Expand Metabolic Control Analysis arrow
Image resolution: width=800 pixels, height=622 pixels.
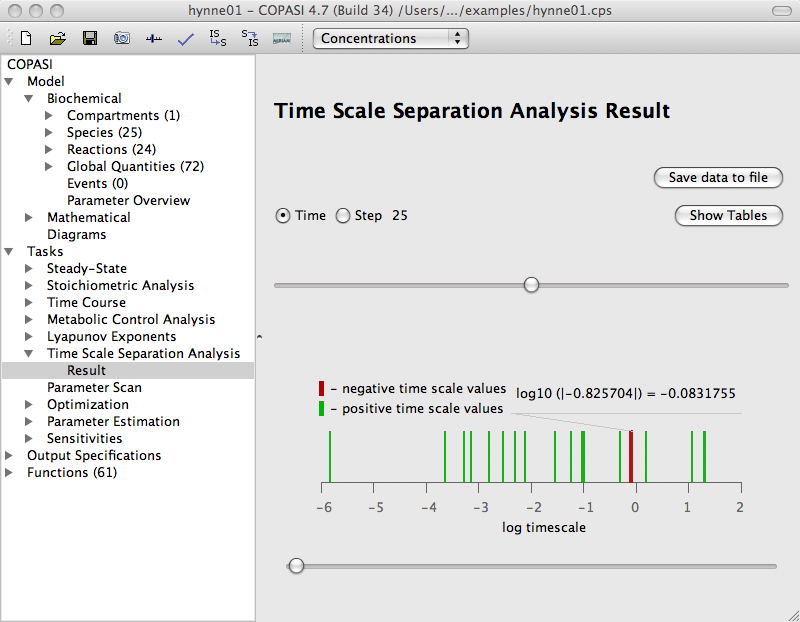[29, 319]
